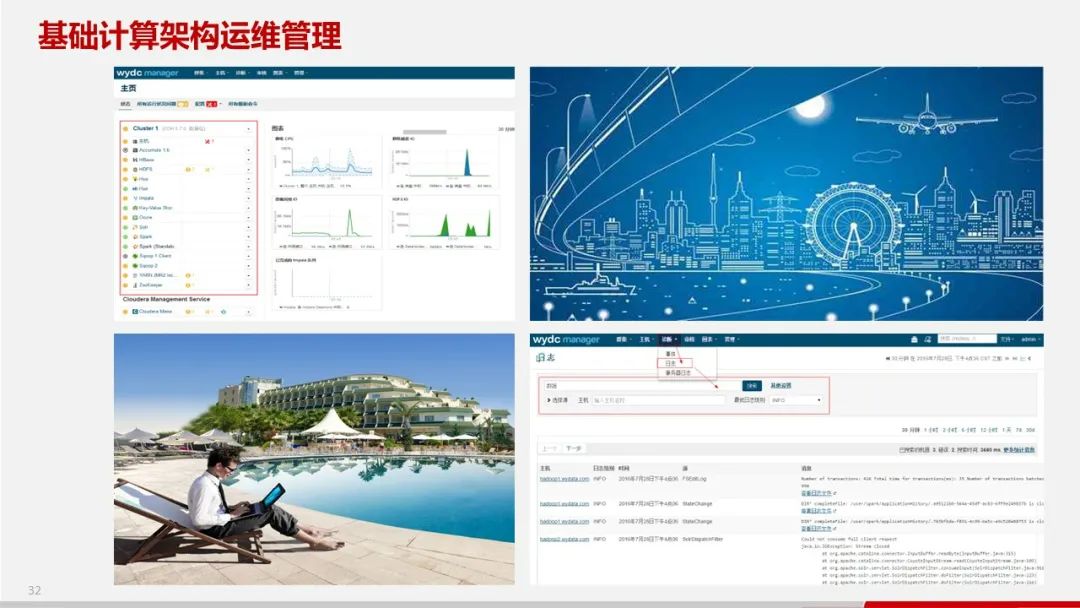Open the Hive row dropdown arrow
This screenshot has width=1080, height=608.
(249, 179)
